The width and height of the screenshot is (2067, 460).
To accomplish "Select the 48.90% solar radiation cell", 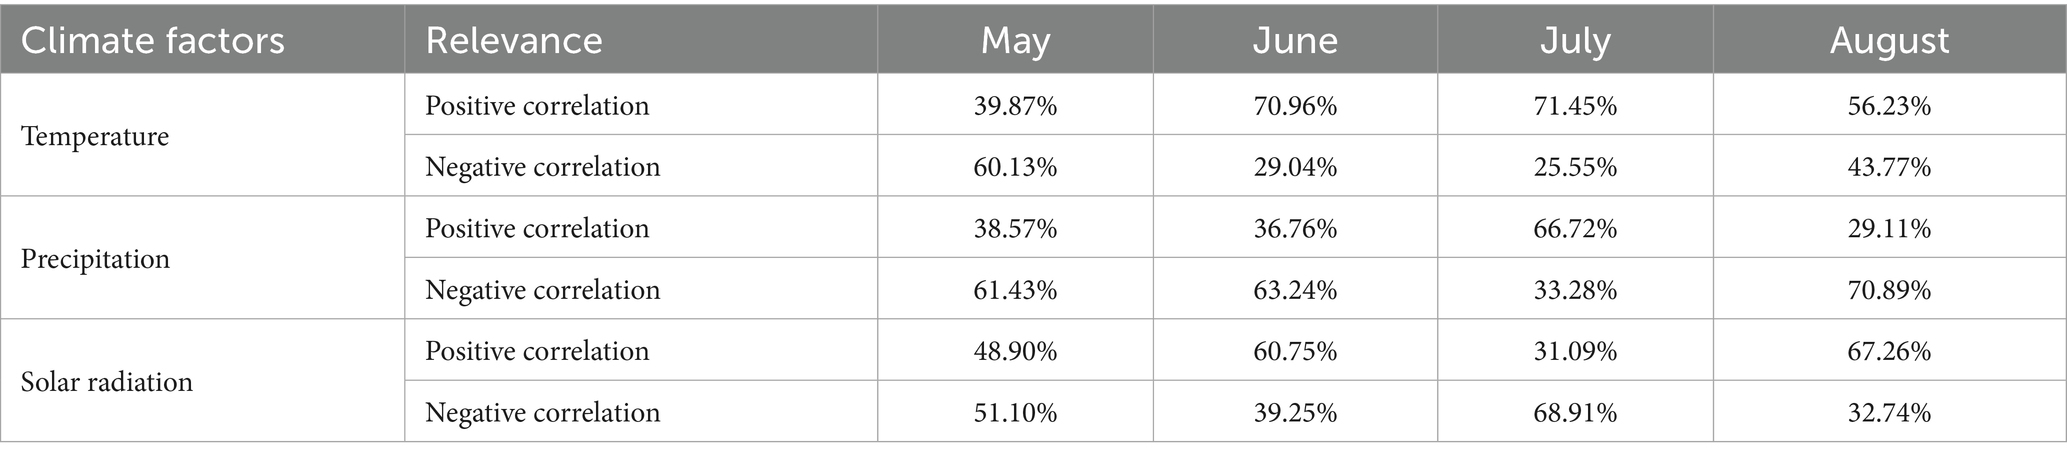I will pos(1015,351).
